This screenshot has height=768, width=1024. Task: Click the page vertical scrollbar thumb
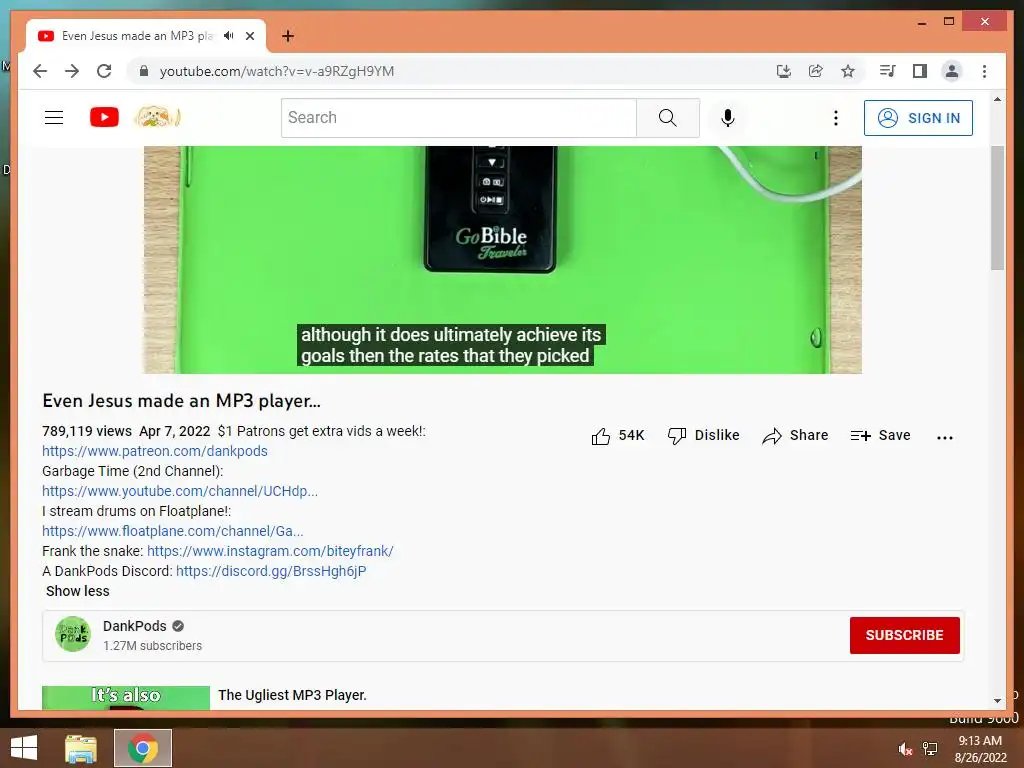click(997, 208)
